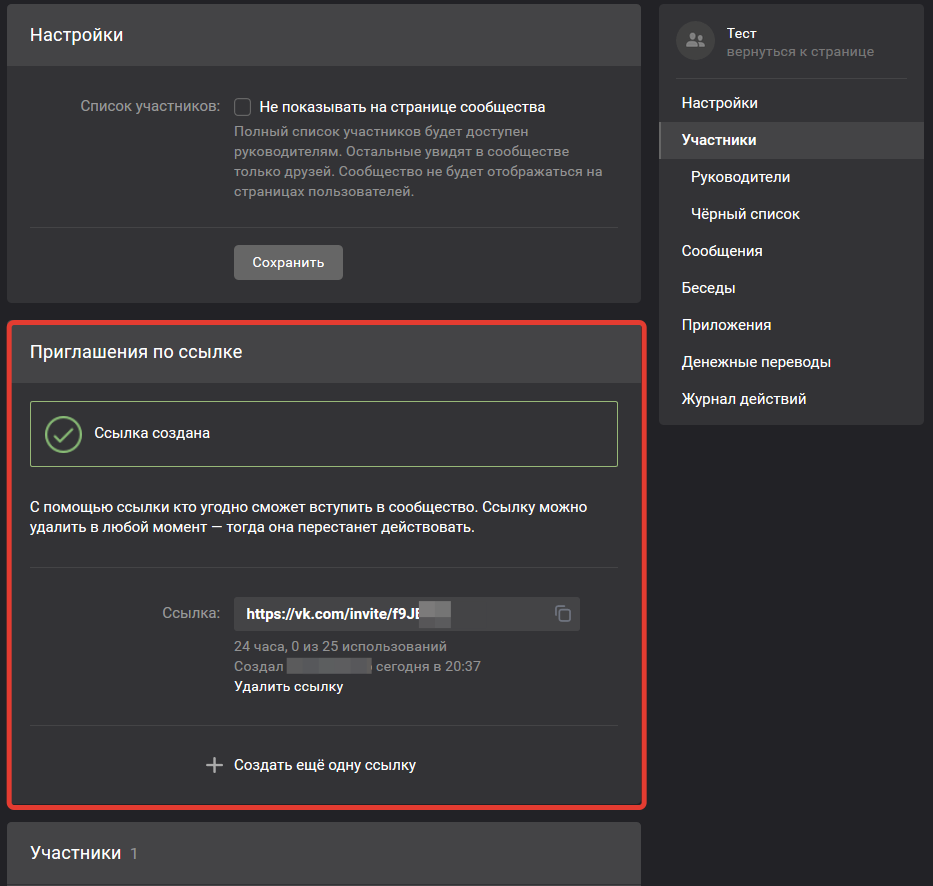Open Приложения section
This screenshot has height=886, width=933.
click(x=726, y=325)
